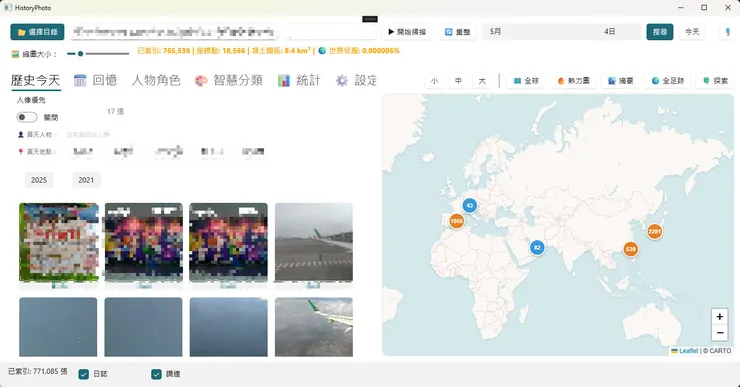Screen dimensions: 740x387
Task: Zoom out on the map
Action: pos(719,333)
